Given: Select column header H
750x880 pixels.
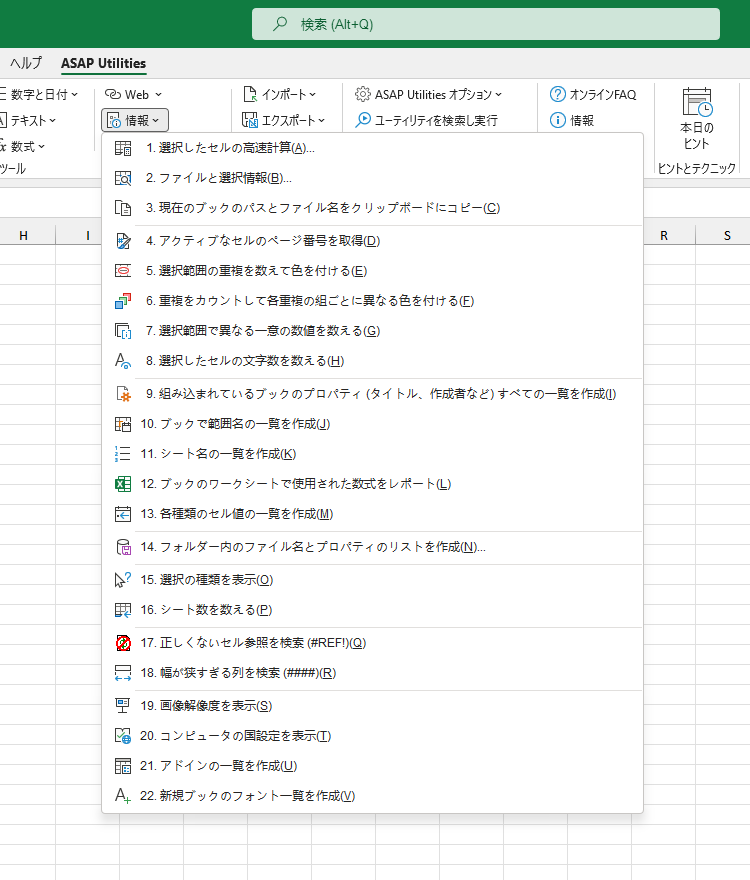Looking at the screenshot, I should coord(24,236).
